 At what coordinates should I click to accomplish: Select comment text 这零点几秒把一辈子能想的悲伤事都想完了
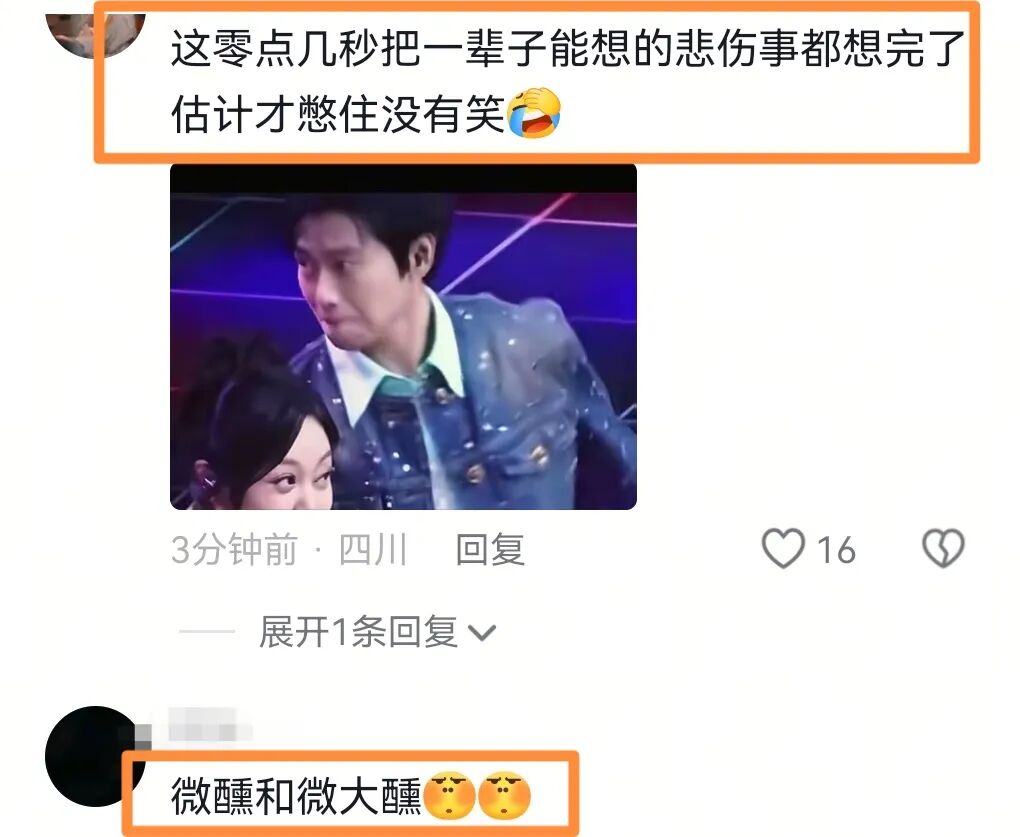[567, 49]
